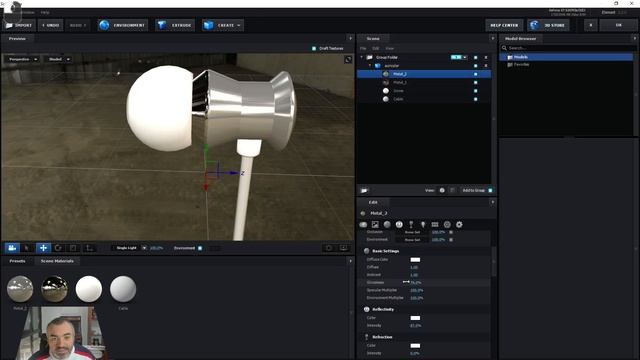Click the Redo button
This screenshot has height=360, width=640.
click(x=78, y=25)
